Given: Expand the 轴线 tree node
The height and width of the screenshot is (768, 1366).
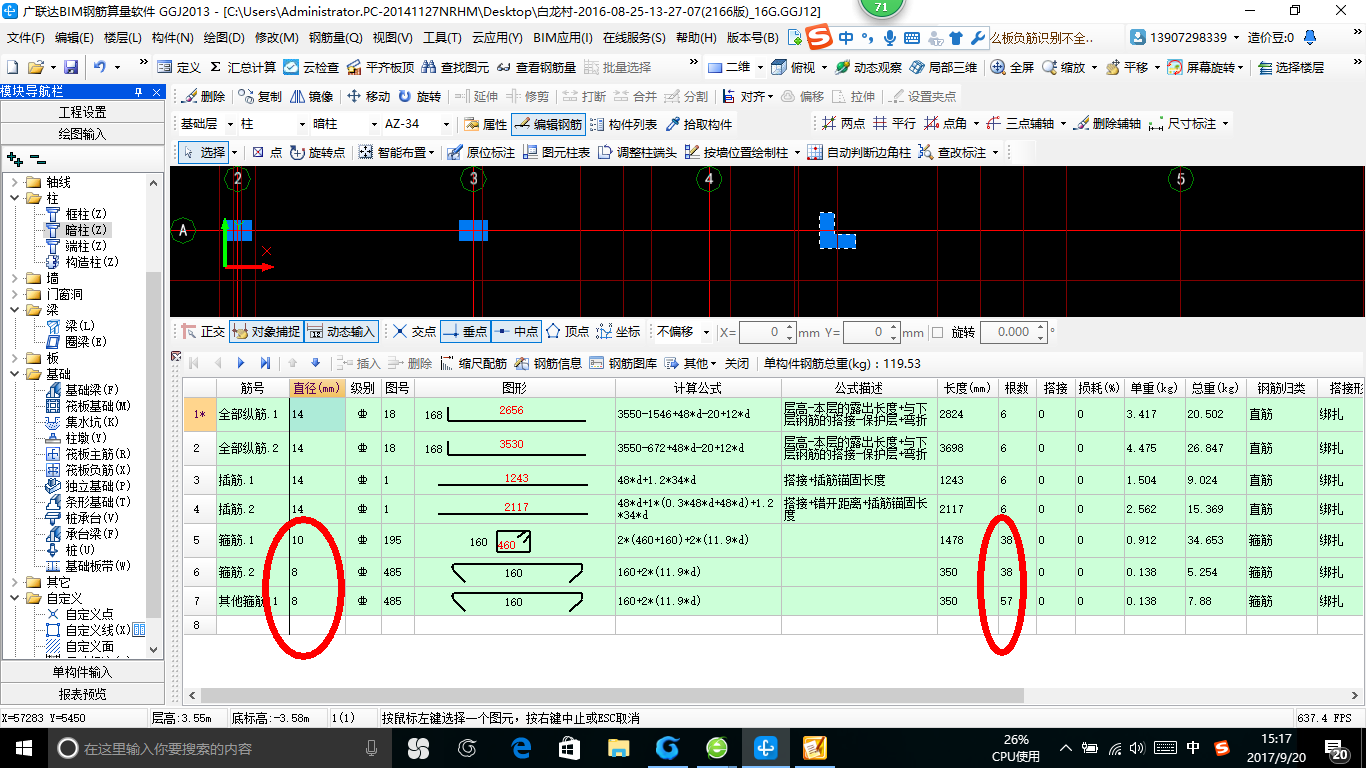Looking at the screenshot, I should point(14,182).
